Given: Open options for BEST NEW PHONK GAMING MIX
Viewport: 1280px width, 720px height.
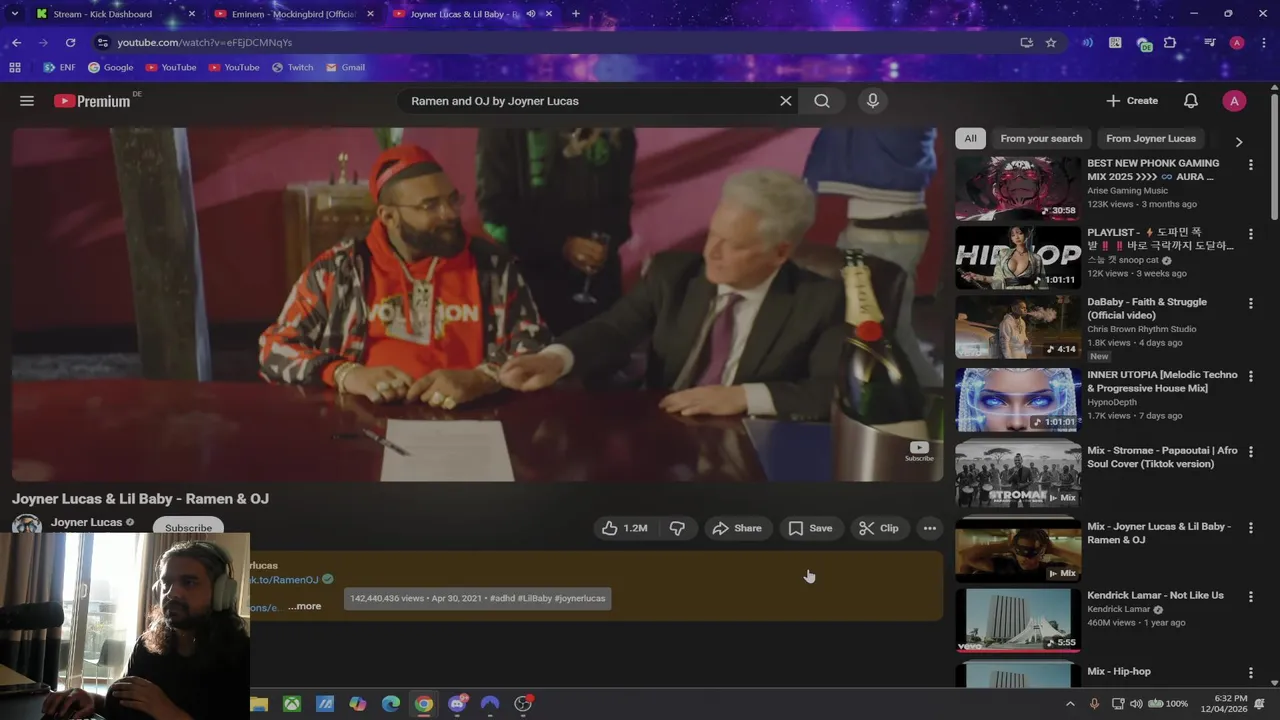Looking at the screenshot, I should [x=1250, y=164].
